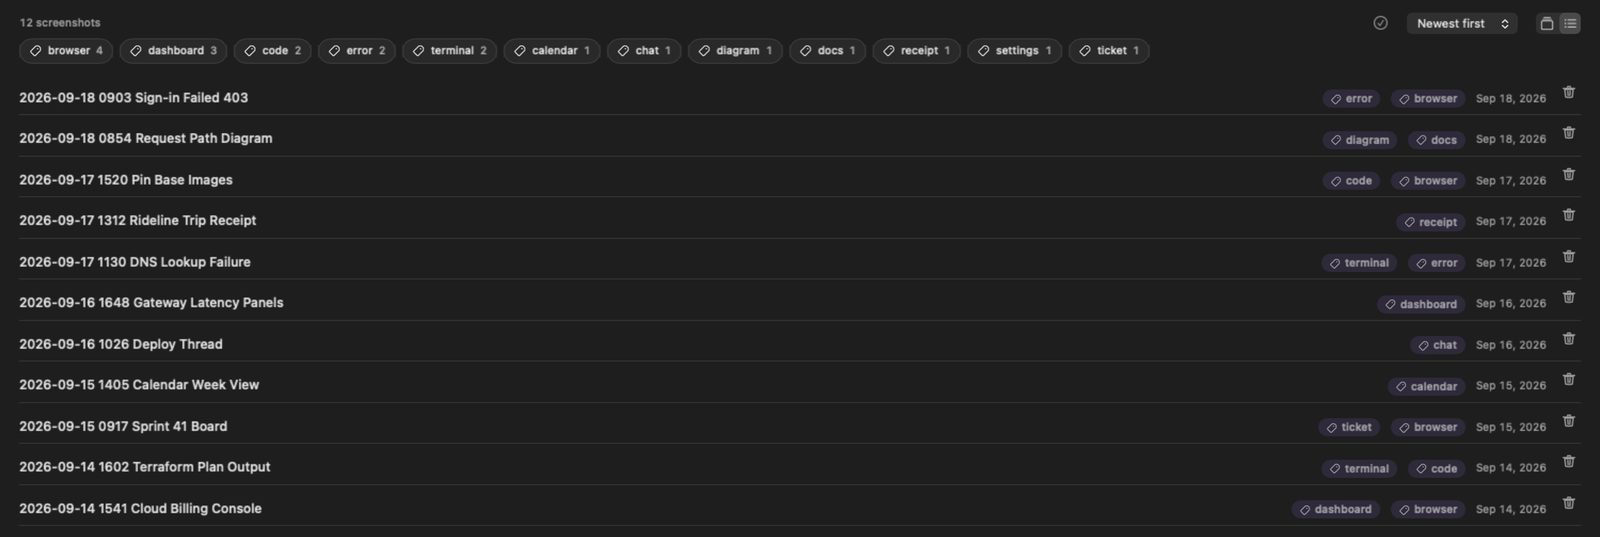This screenshot has height=537, width=1600.
Task: Open 2026-09-17 1312 Rideline Trip Receipt
Action: [137, 221]
